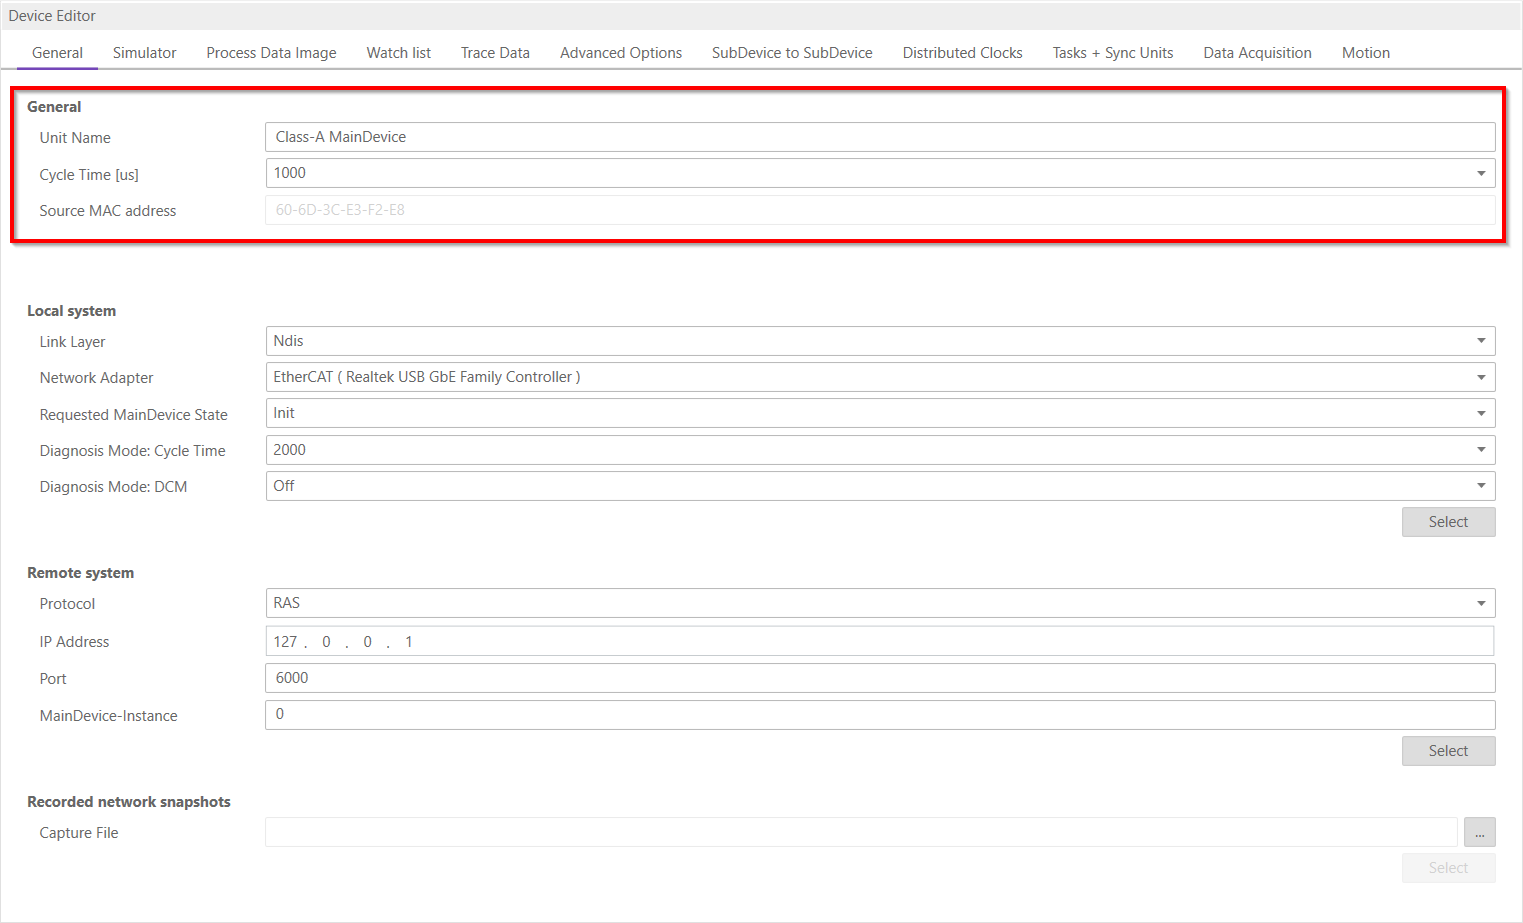Click the IP Address field
This screenshot has height=923, width=1523.
(880, 641)
